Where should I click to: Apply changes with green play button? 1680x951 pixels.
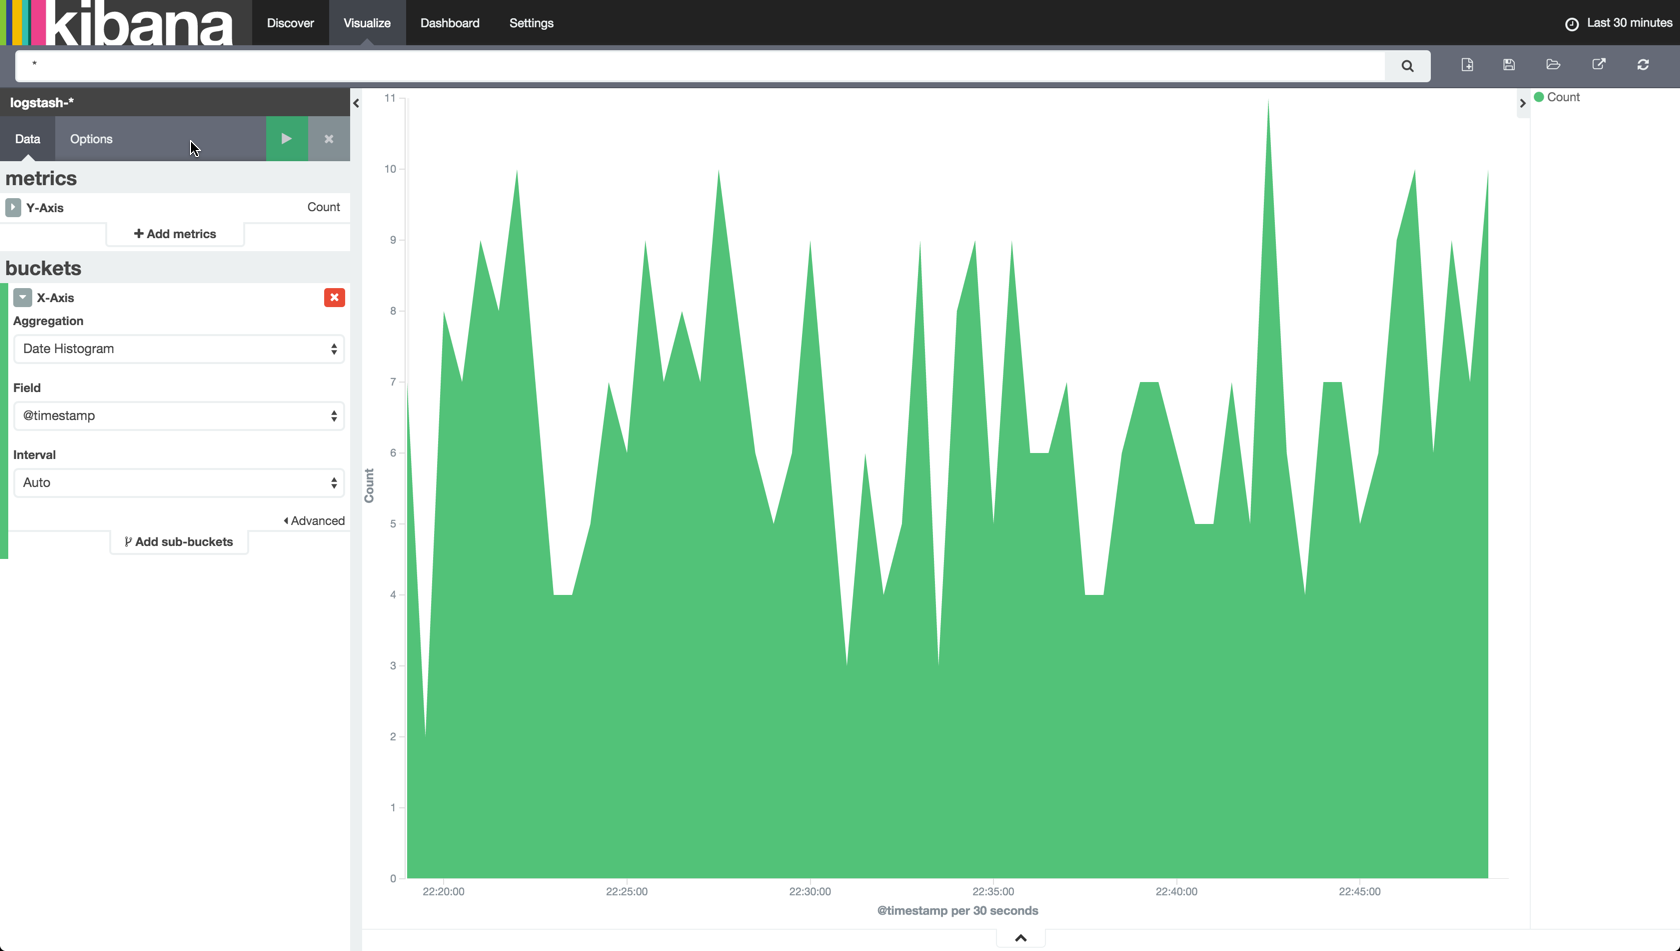pyautogui.click(x=286, y=139)
